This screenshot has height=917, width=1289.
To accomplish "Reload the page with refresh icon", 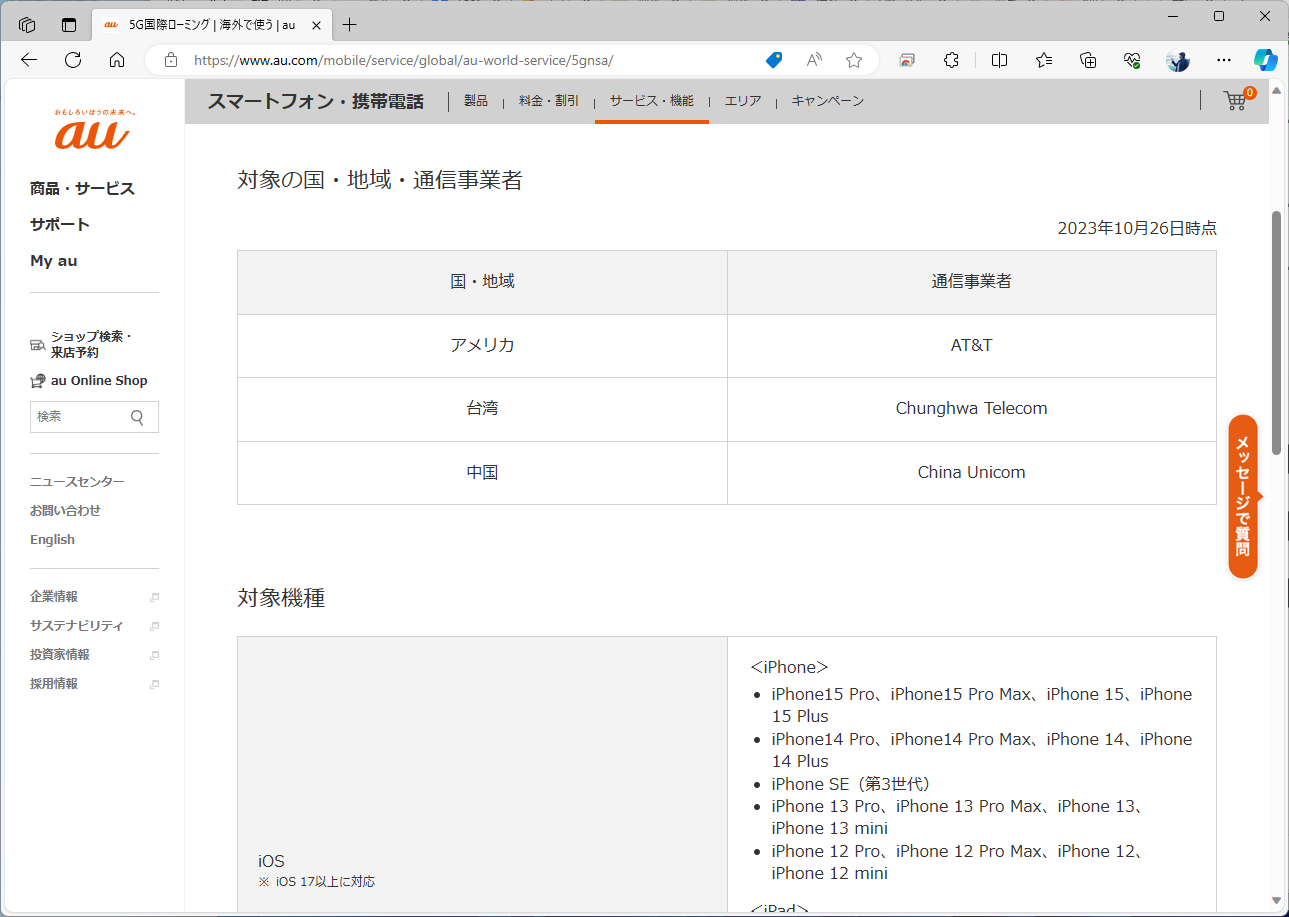I will click(x=73, y=60).
